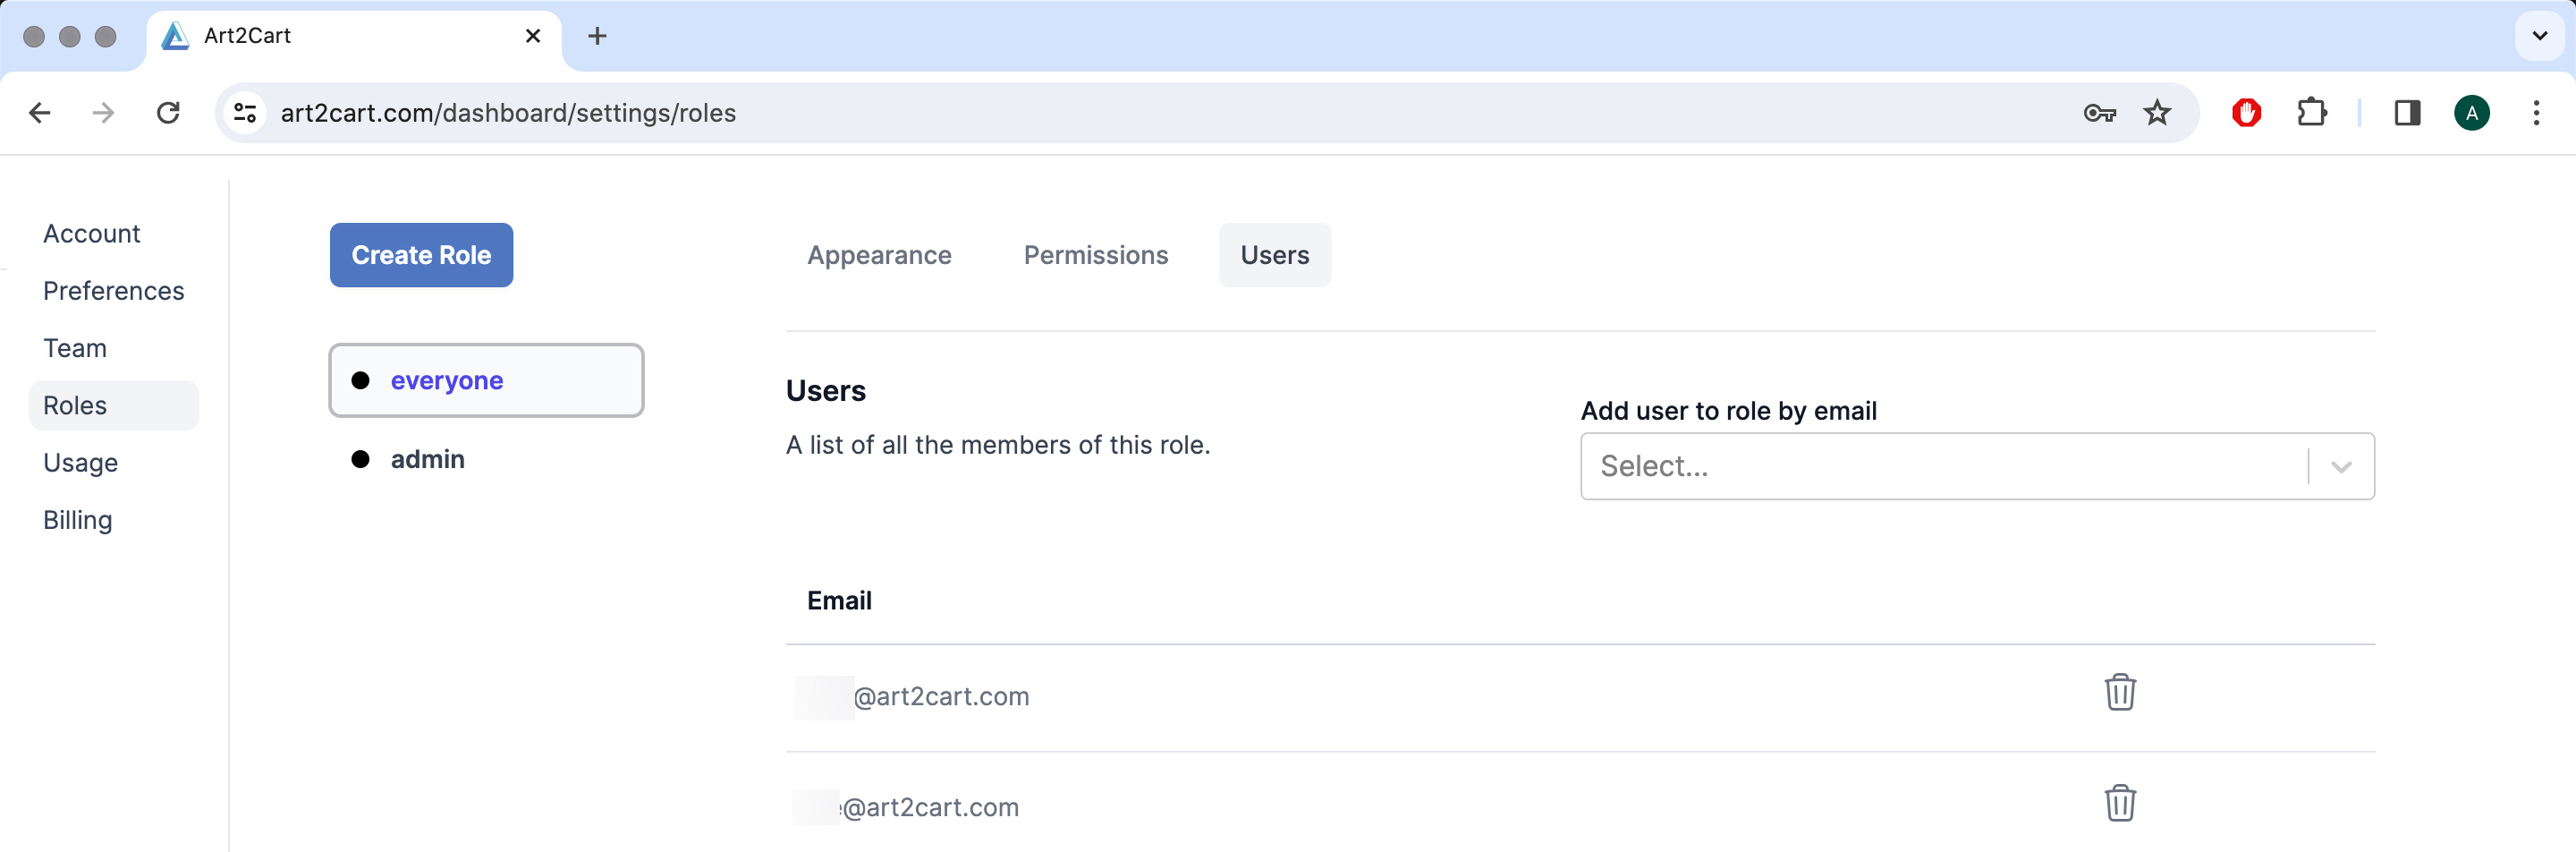Click the browser address bar URL

click(508, 113)
